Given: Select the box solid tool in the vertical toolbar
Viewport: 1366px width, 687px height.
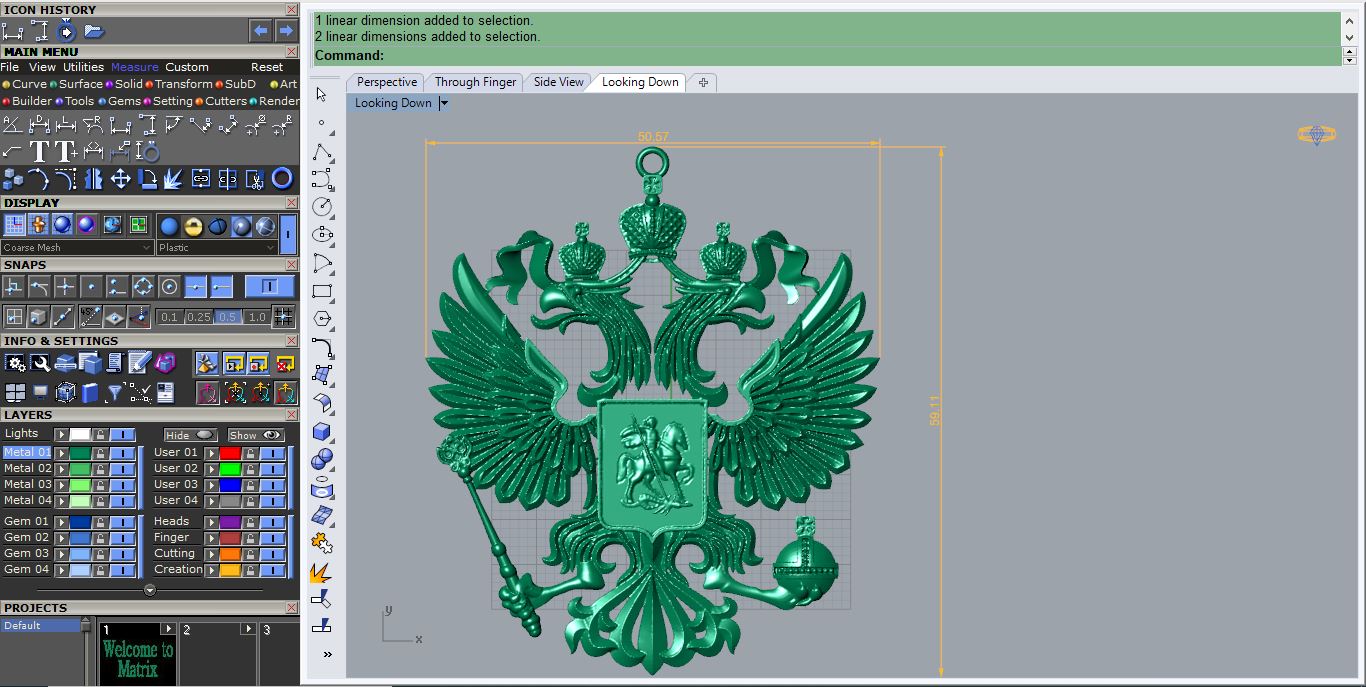Looking at the screenshot, I should (x=322, y=431).
